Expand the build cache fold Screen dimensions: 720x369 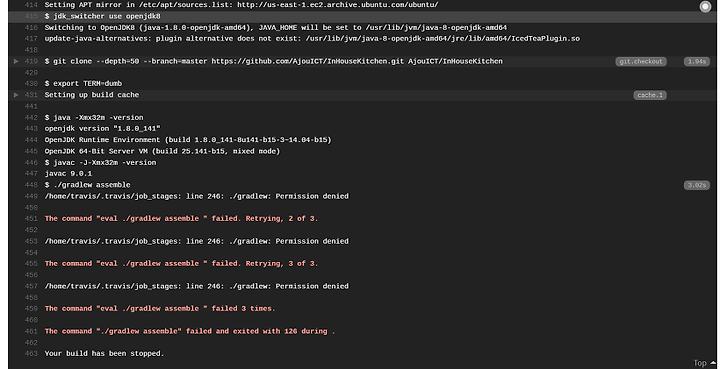tap(16, 95)
